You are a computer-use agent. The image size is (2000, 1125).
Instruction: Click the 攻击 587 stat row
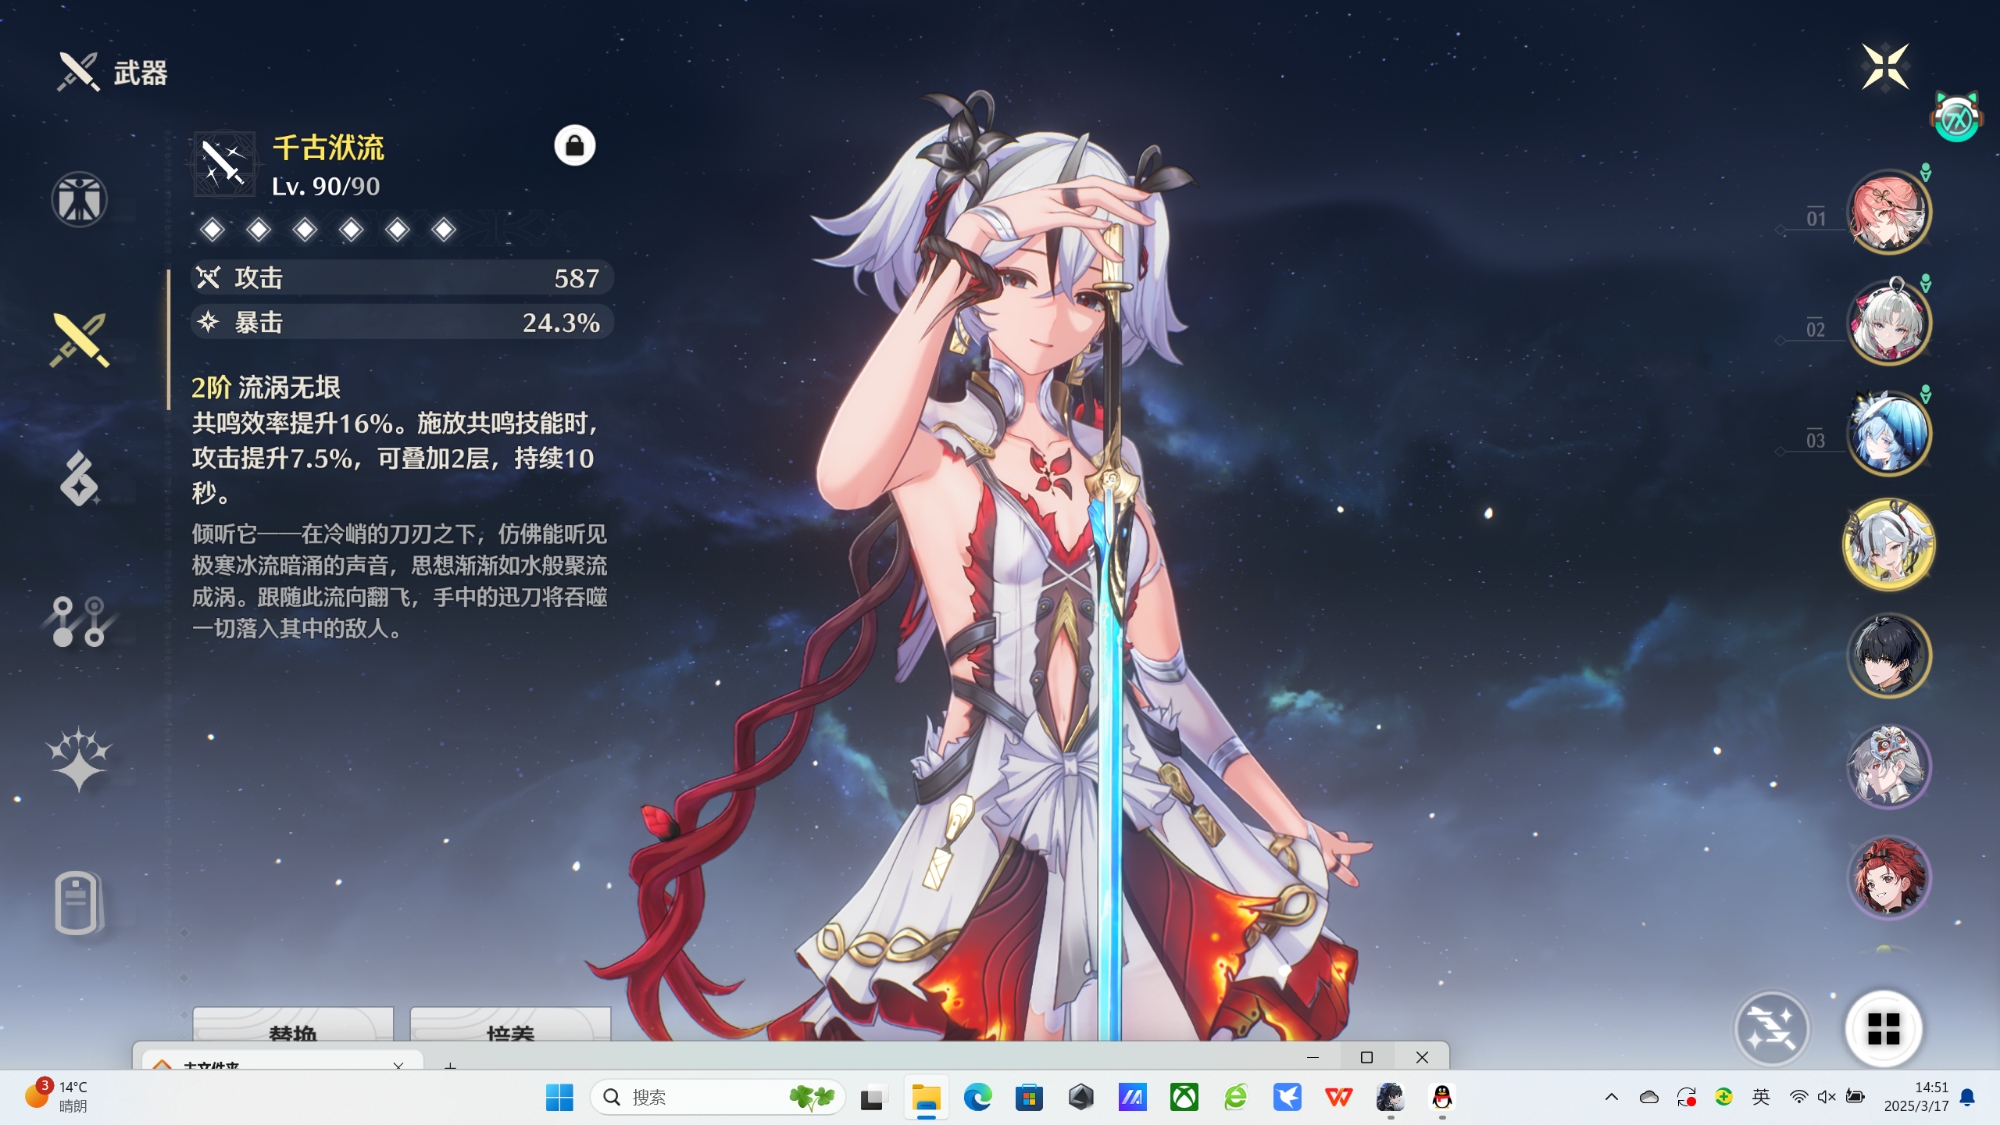click(402, 278)
